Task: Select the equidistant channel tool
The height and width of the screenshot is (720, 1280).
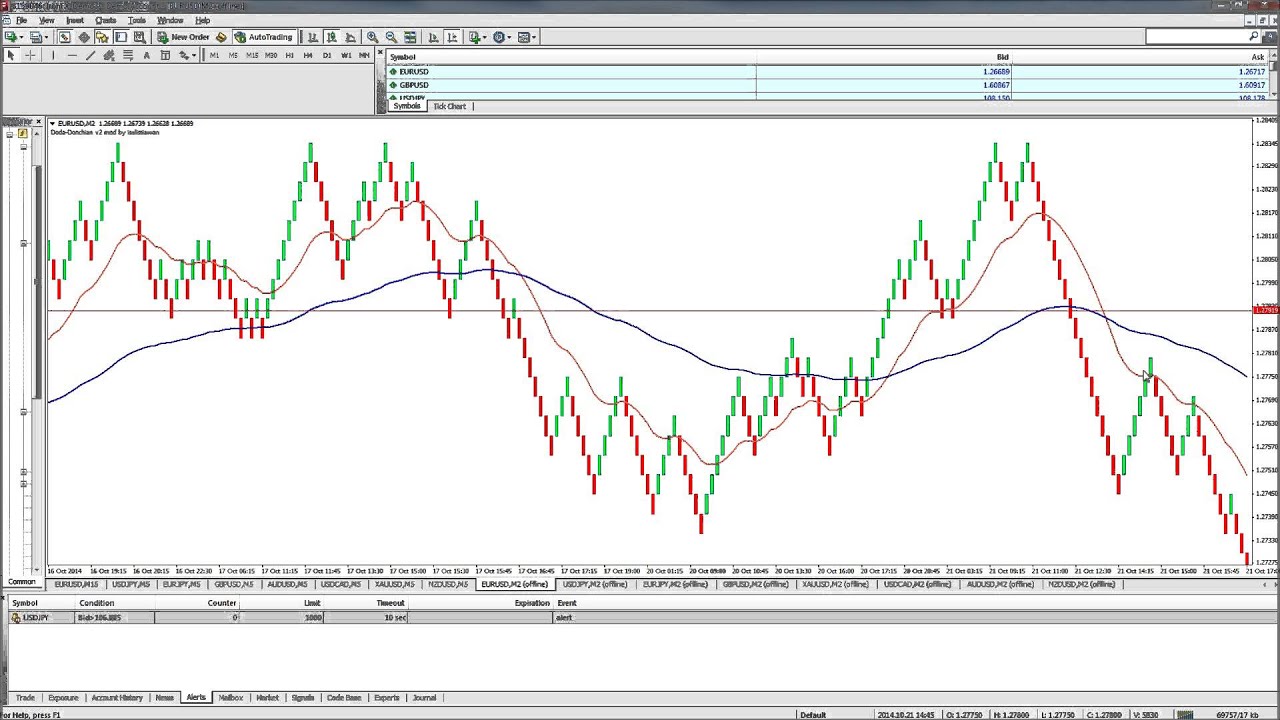Action: tap(108, 55)
